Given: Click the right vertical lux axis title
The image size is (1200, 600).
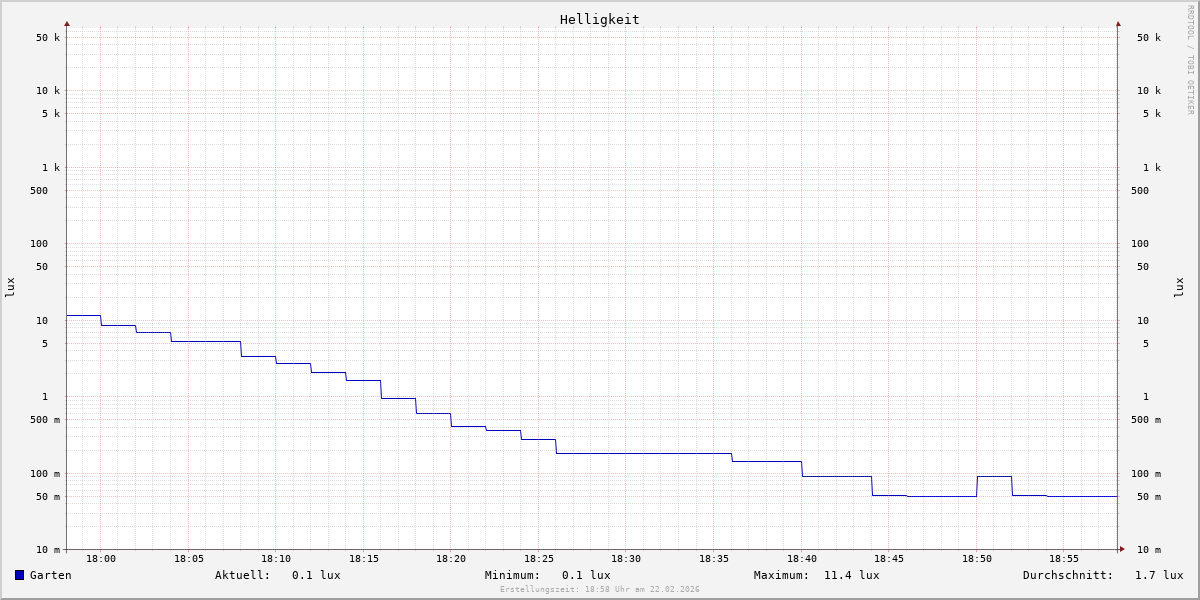Looking at the screenshot, I should [x=1179, y=287].
